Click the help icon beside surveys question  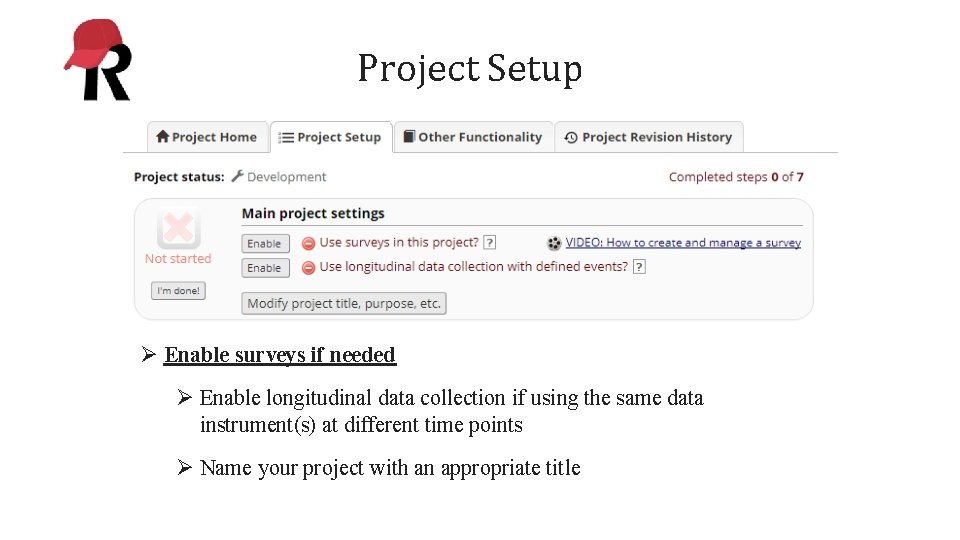pyautogui.click(x=489, y=243)
